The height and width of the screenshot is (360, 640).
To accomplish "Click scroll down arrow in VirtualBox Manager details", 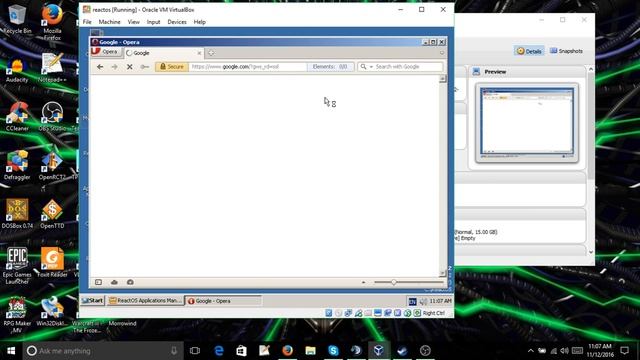I will 591,252.
